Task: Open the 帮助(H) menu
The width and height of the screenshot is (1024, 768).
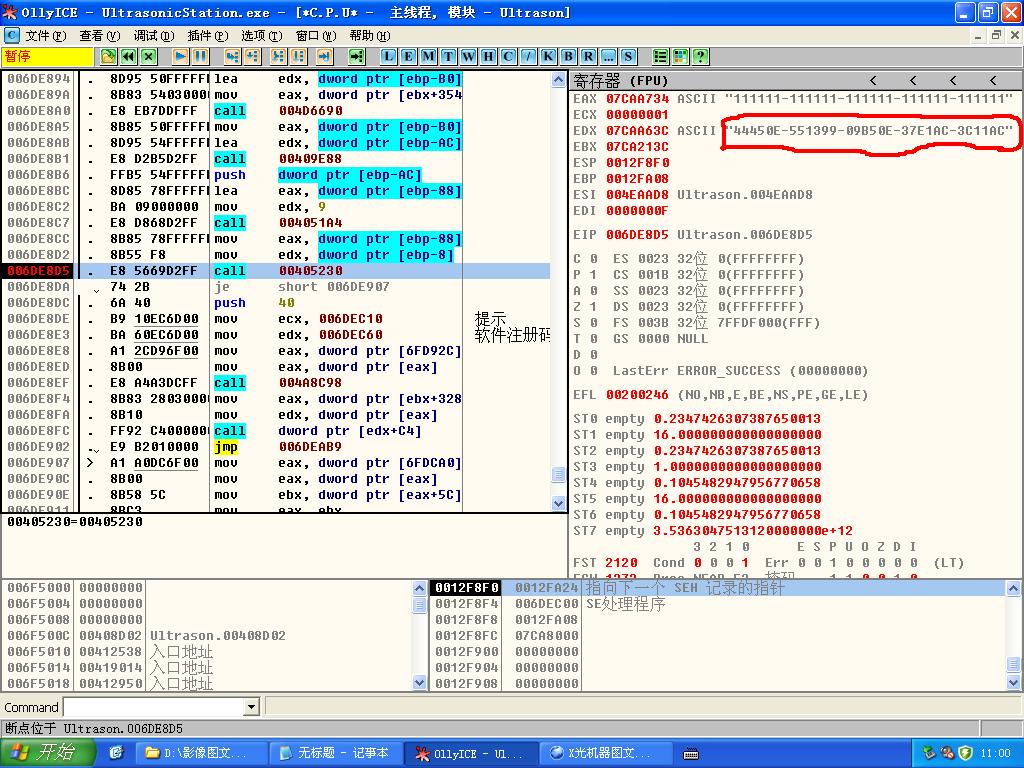Action: coord(369,36)
